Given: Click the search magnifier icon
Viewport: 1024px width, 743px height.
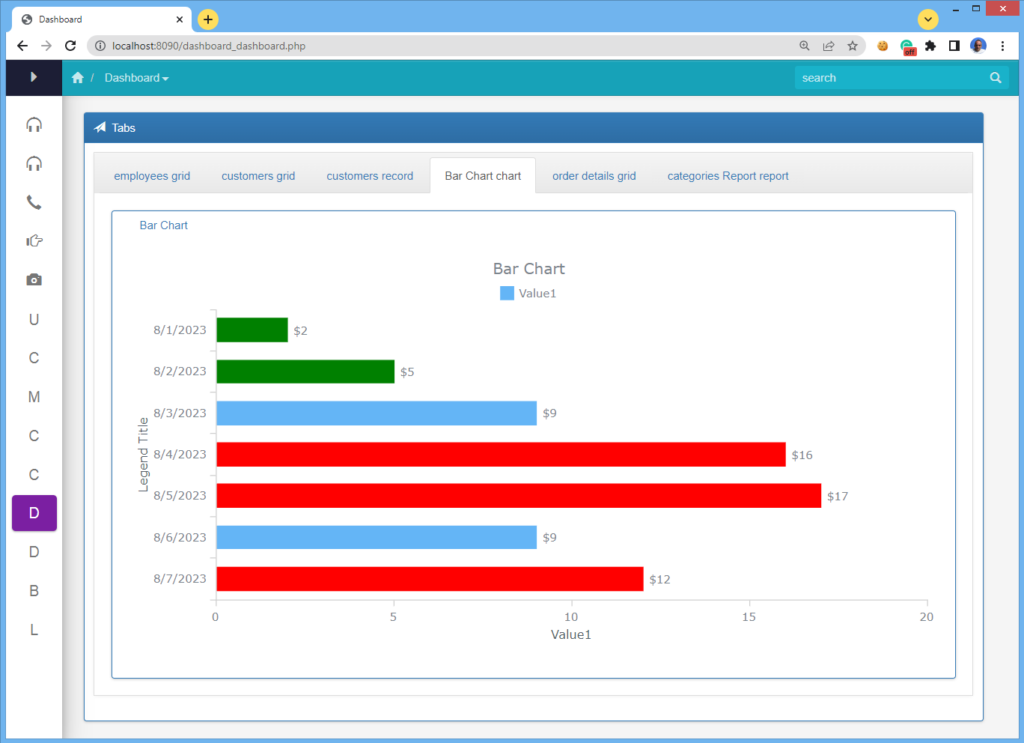Looking at the screenshot, I should (x=995, y=77).
